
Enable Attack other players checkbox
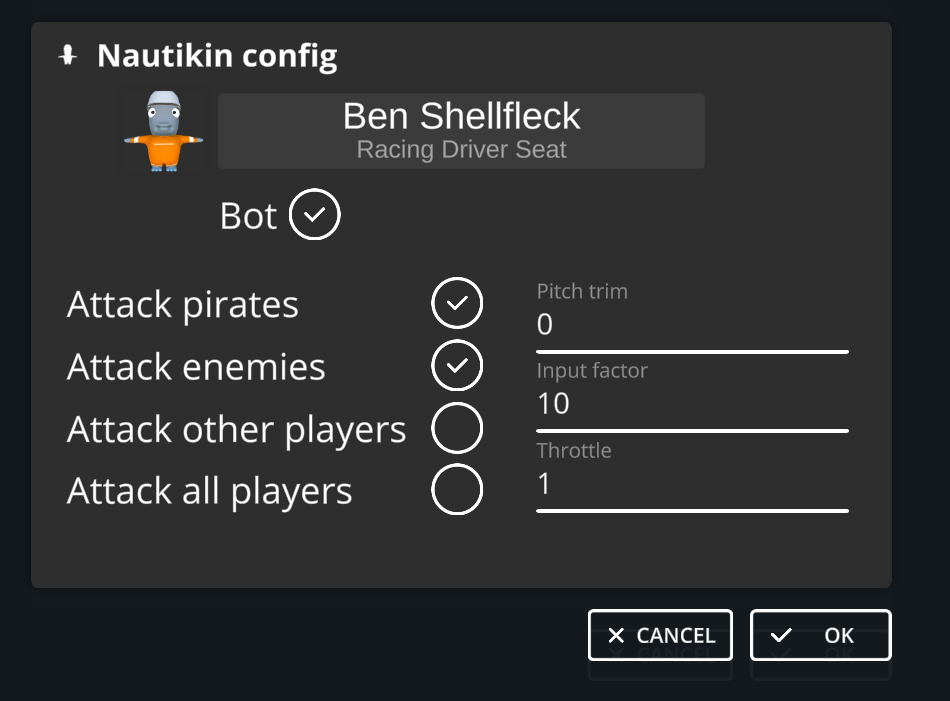(x=457, y=429)
